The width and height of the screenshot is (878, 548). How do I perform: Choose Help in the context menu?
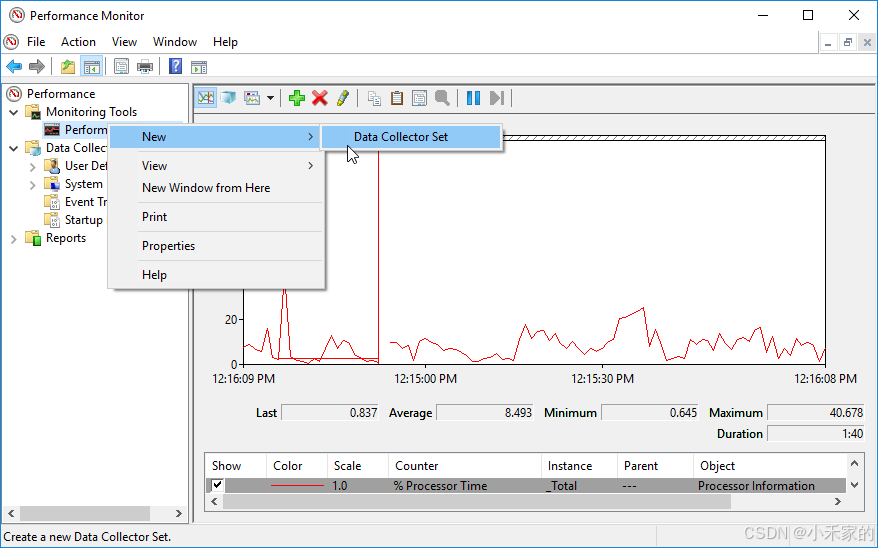point(217,275)
